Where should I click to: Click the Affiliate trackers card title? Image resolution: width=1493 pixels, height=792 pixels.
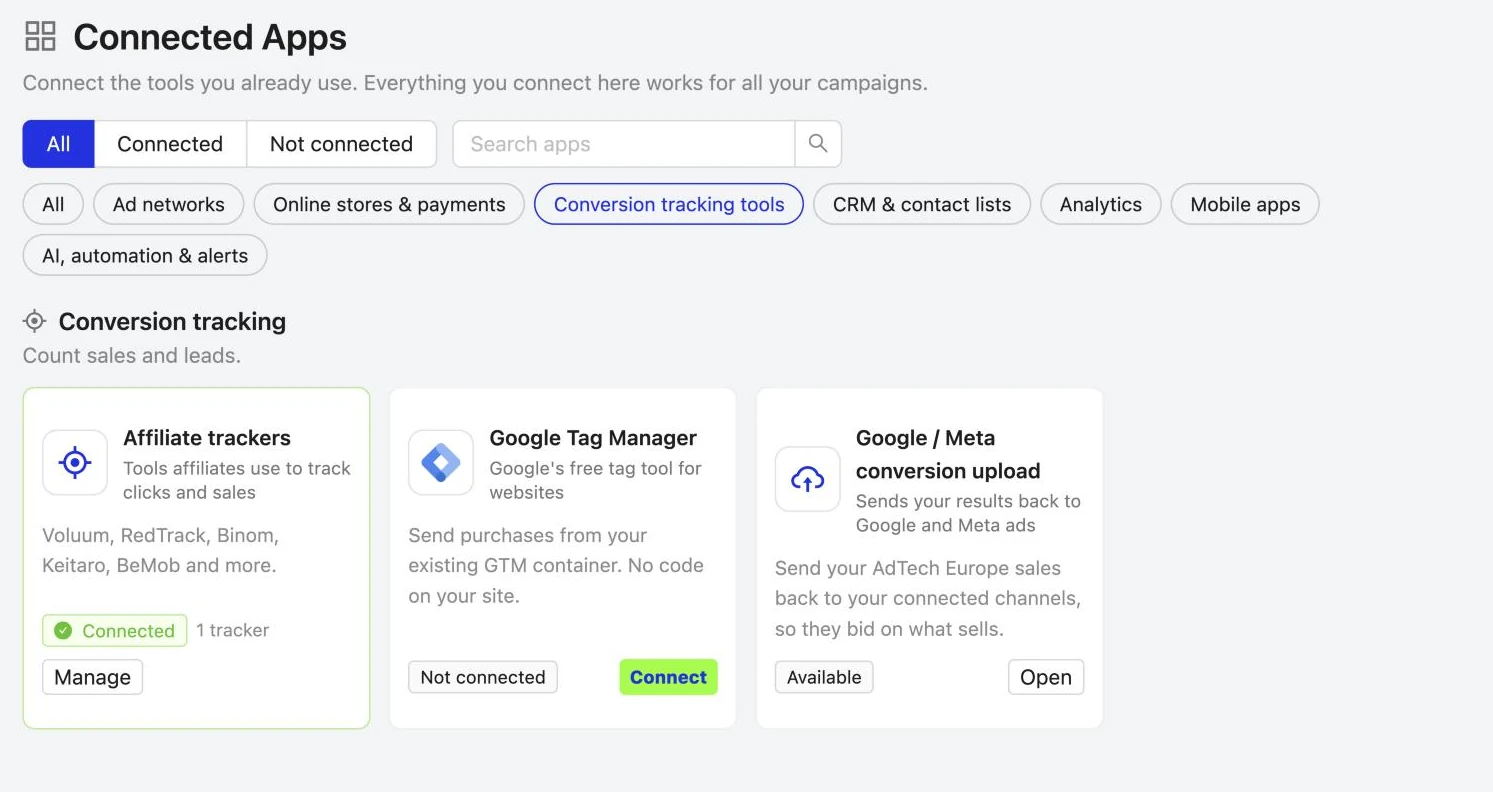[x=207, y=438]
